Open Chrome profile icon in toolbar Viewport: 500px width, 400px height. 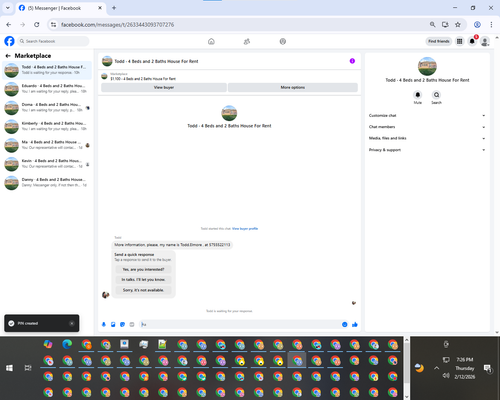477,25
